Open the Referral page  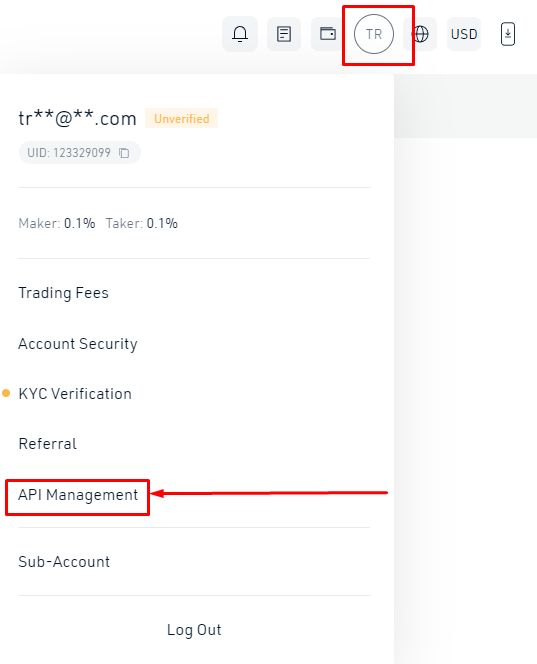pos(48,444)
